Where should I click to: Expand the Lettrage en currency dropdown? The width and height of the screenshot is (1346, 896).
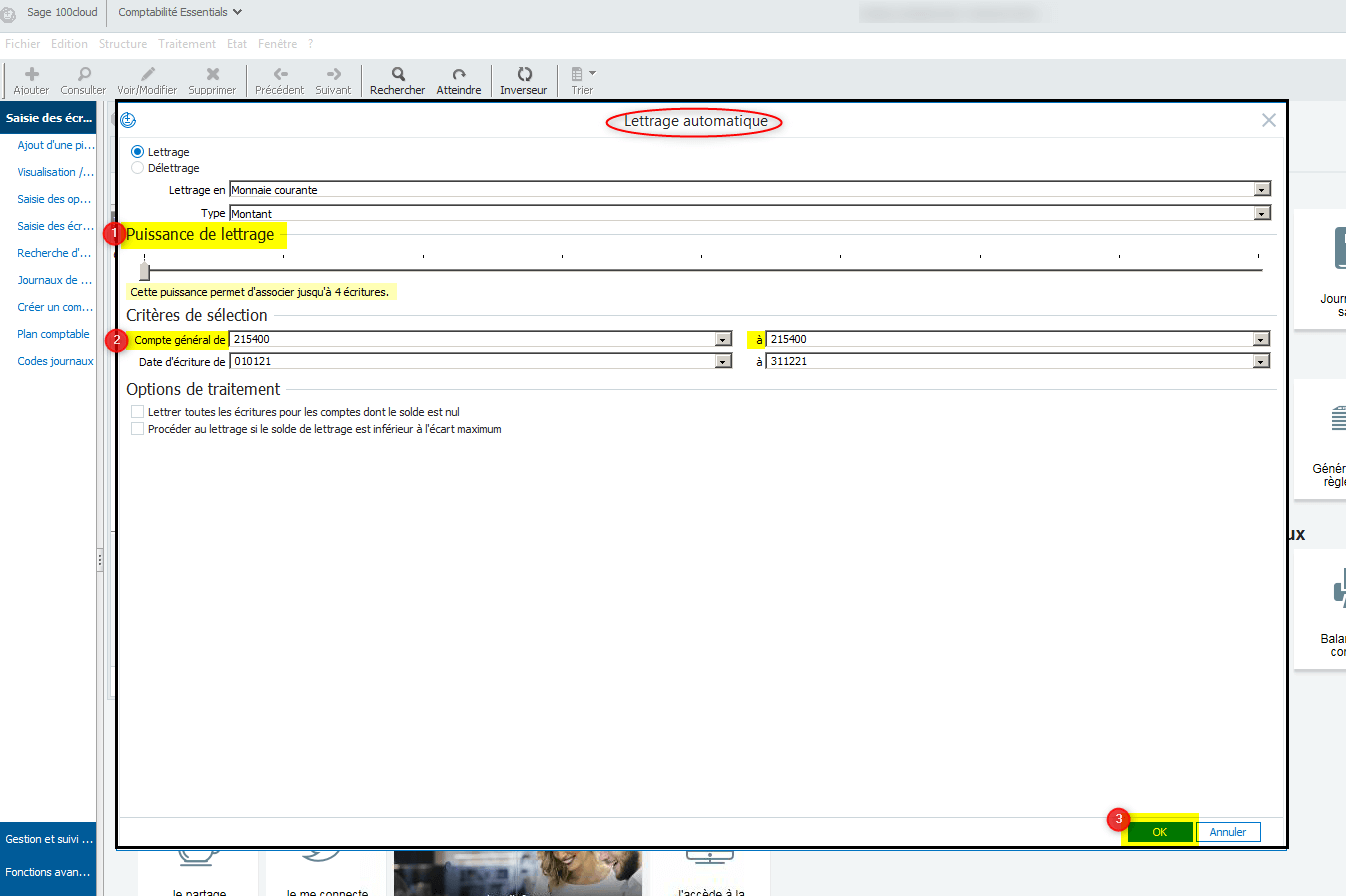[1263, 189]
